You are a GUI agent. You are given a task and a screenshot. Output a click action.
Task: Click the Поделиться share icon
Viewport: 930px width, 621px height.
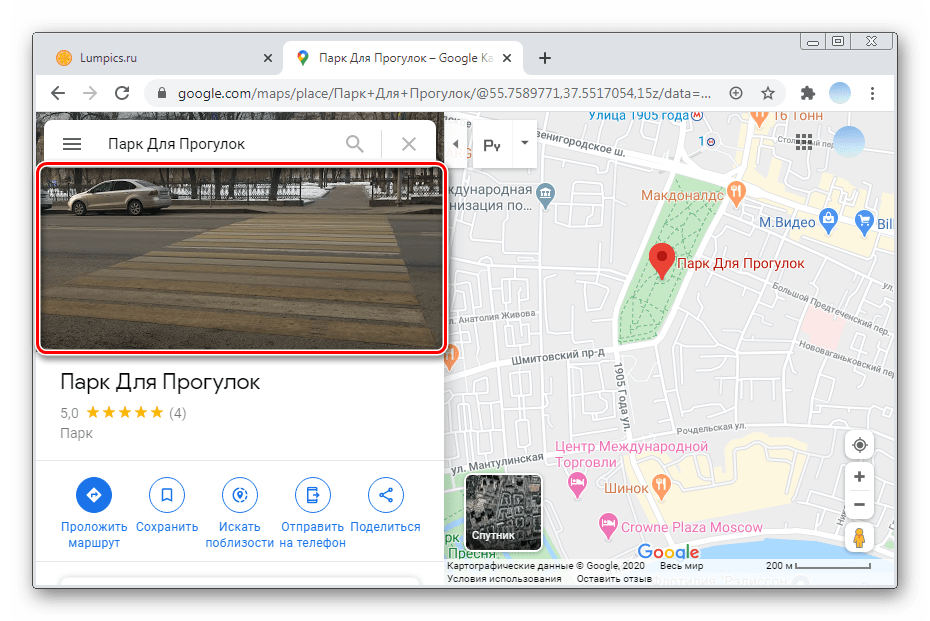(x=385, y=495)
